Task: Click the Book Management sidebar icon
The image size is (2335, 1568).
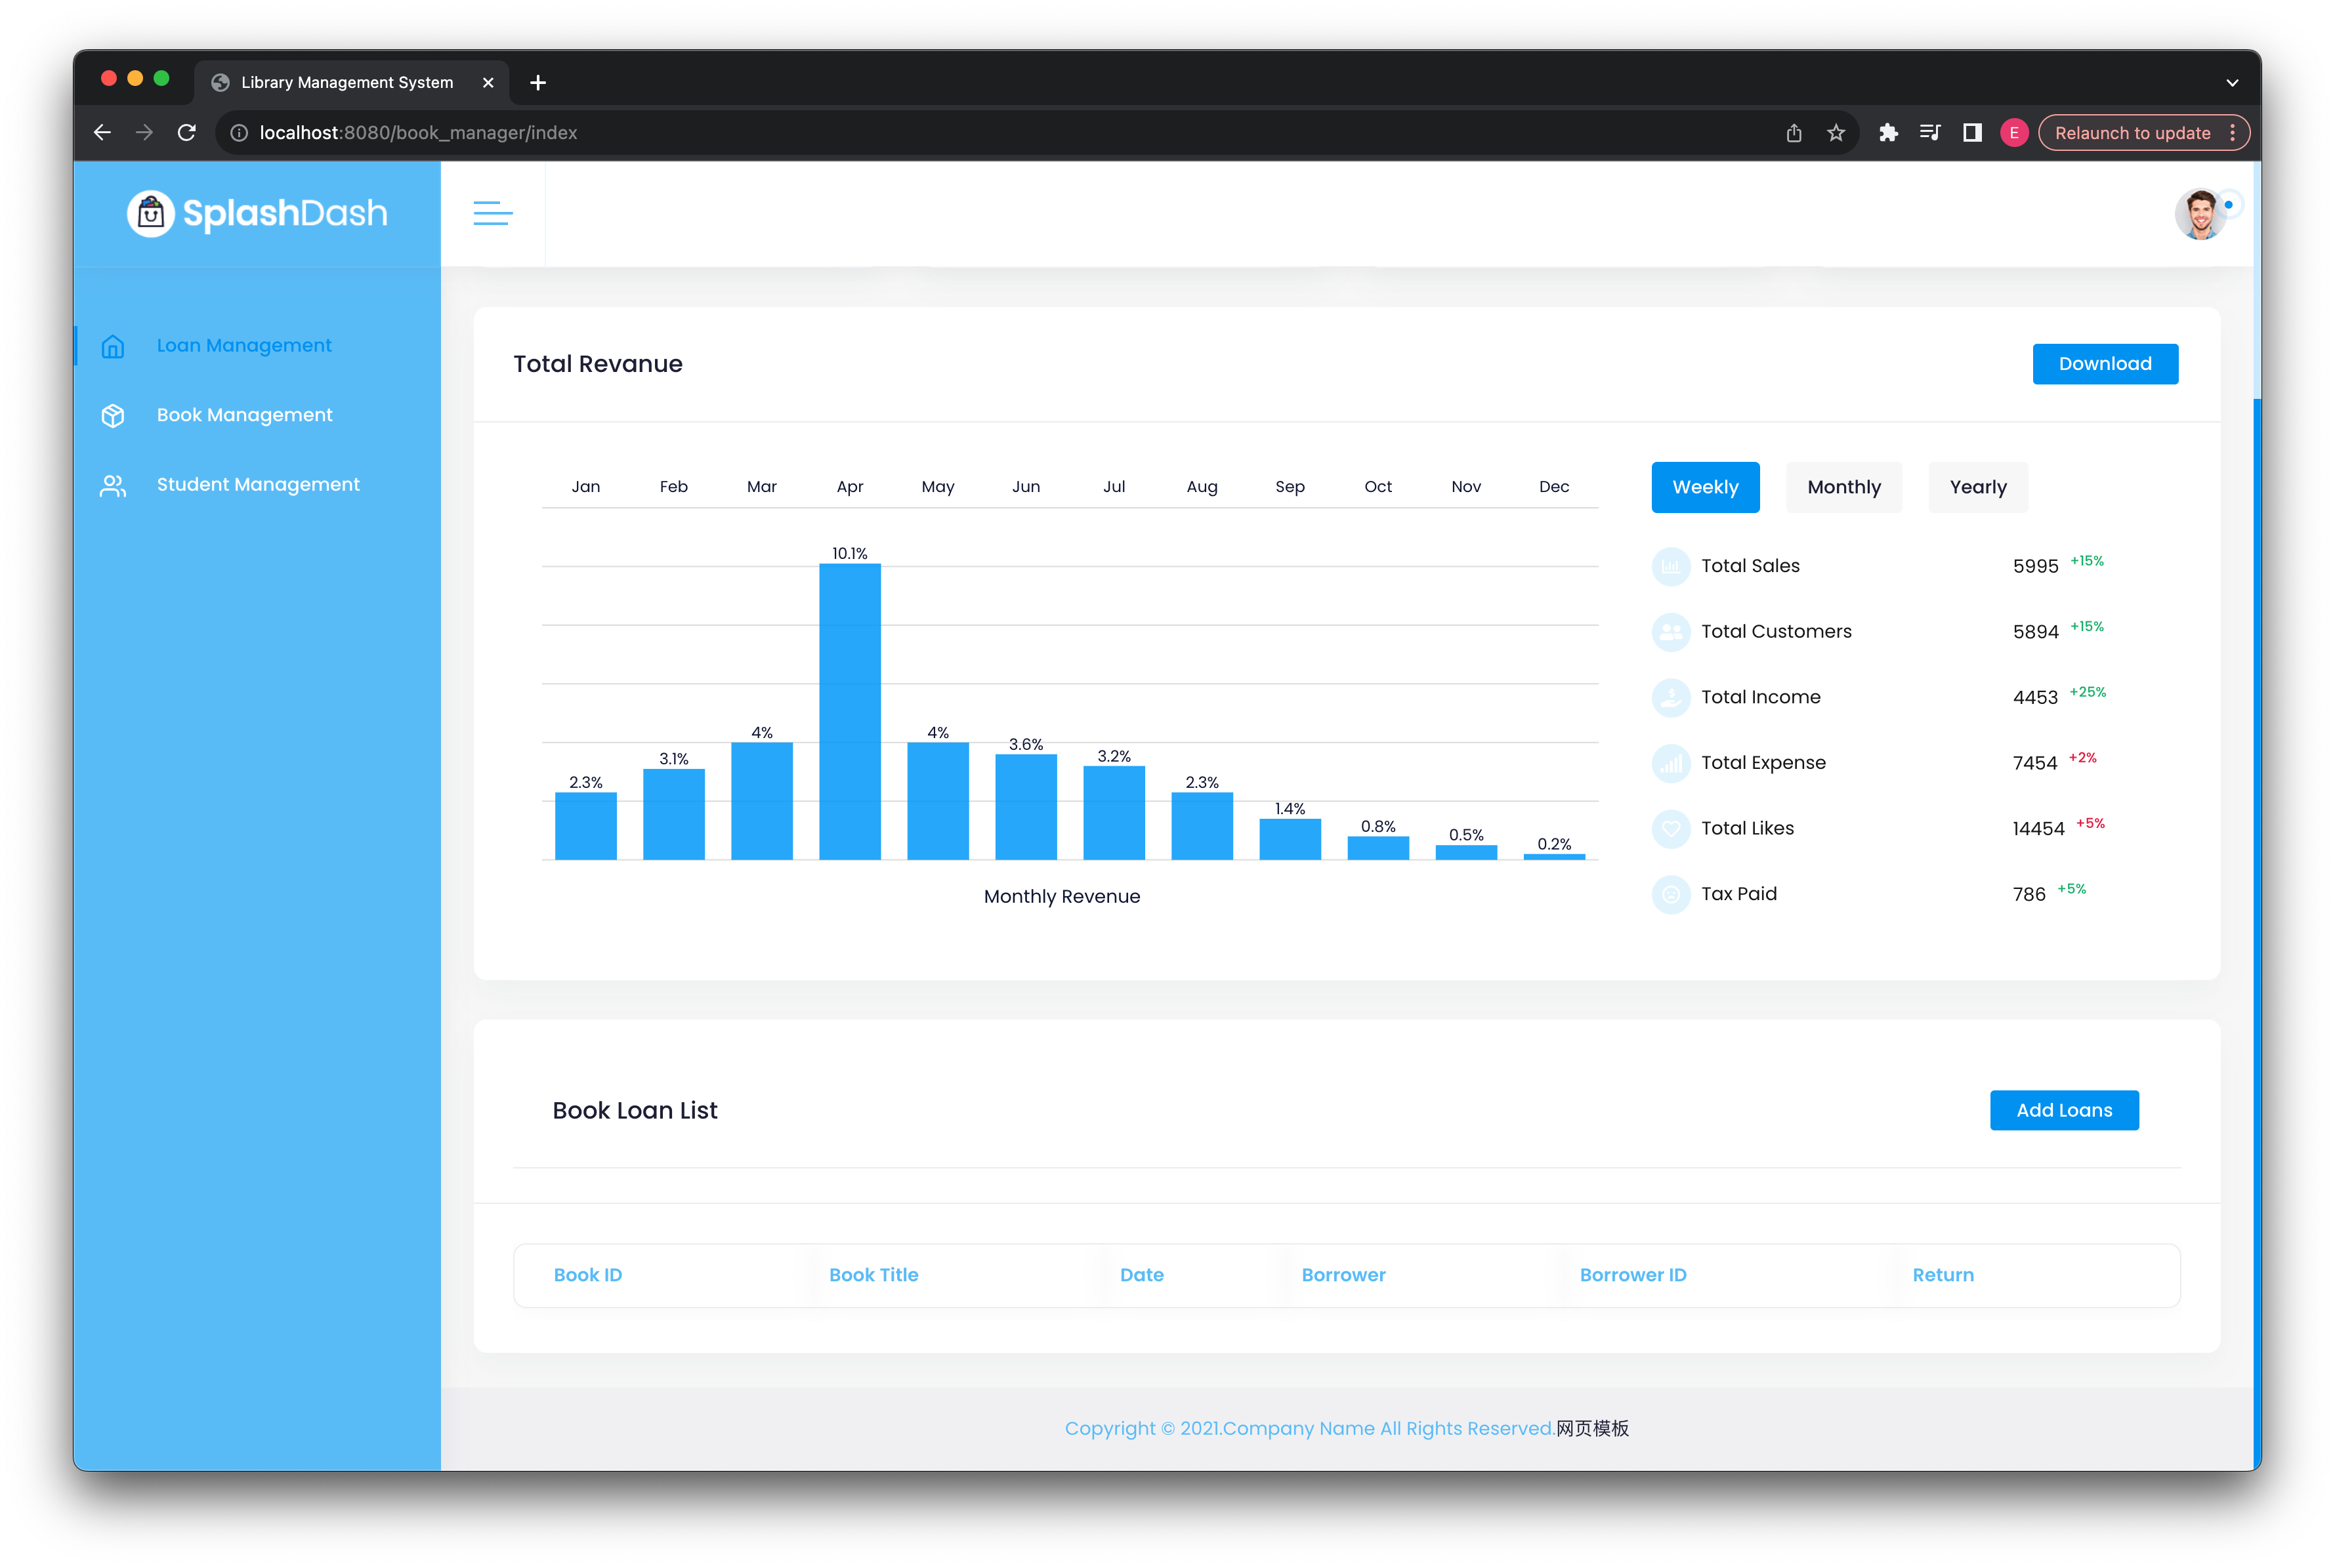Action: (114, 415)
